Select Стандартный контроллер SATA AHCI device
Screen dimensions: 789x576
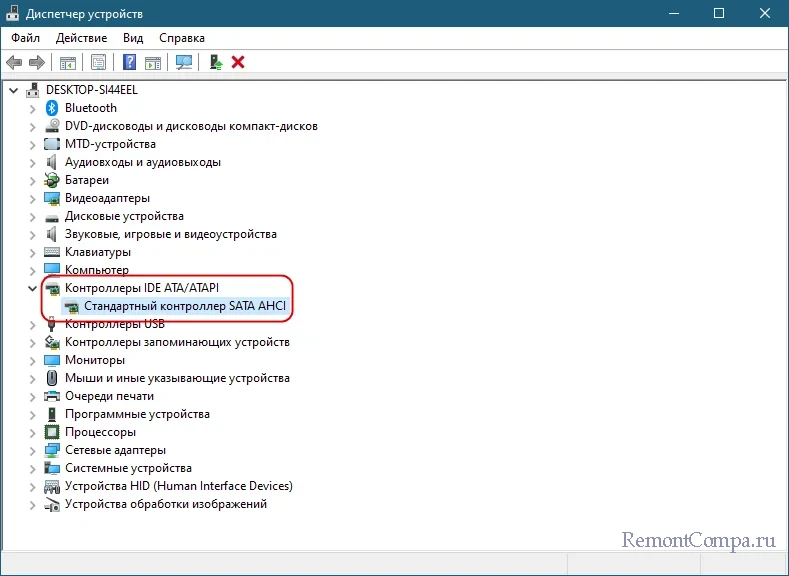(185, 306)
